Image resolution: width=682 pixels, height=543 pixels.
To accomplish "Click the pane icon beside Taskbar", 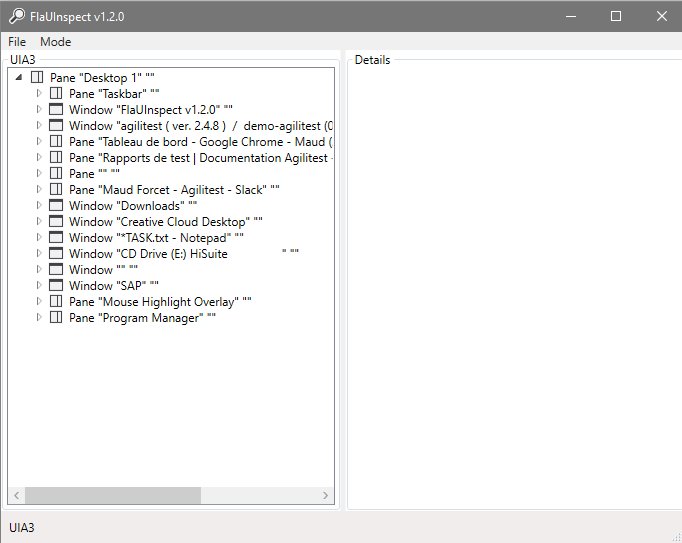I will [x=56, y=94].
